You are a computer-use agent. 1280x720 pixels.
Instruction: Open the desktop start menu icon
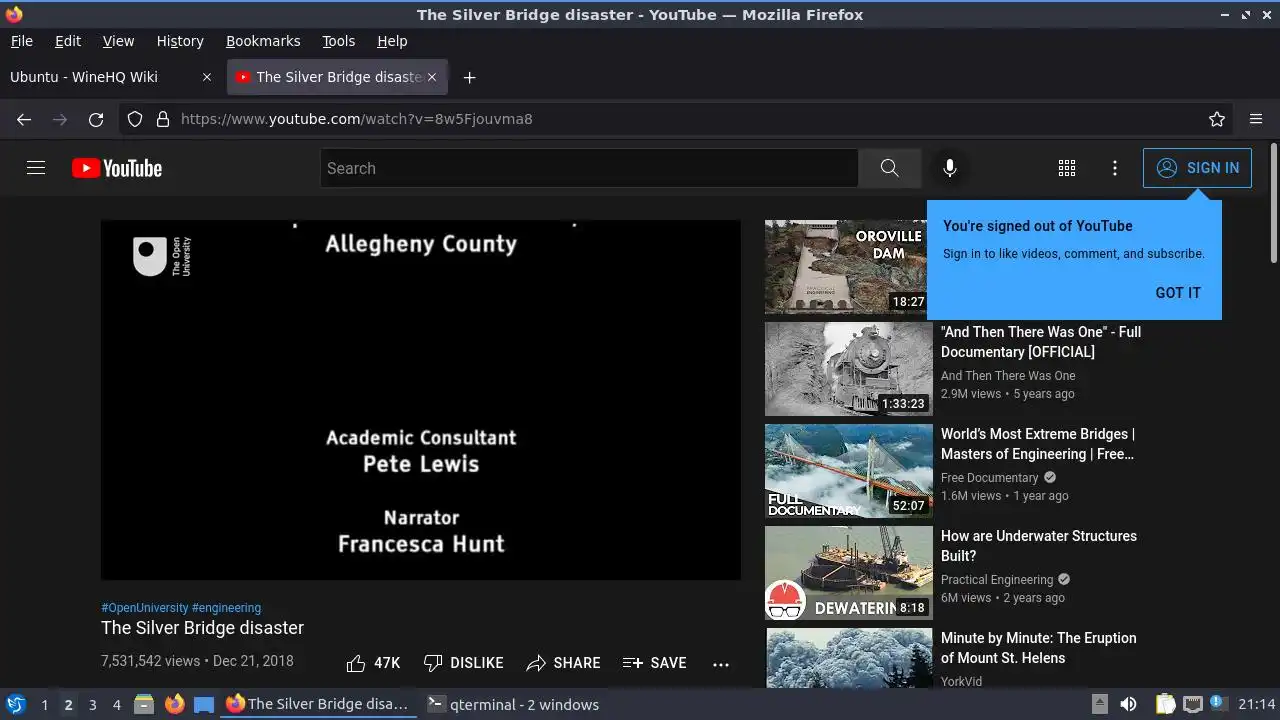pyautogui.click(x=15, y=704)
